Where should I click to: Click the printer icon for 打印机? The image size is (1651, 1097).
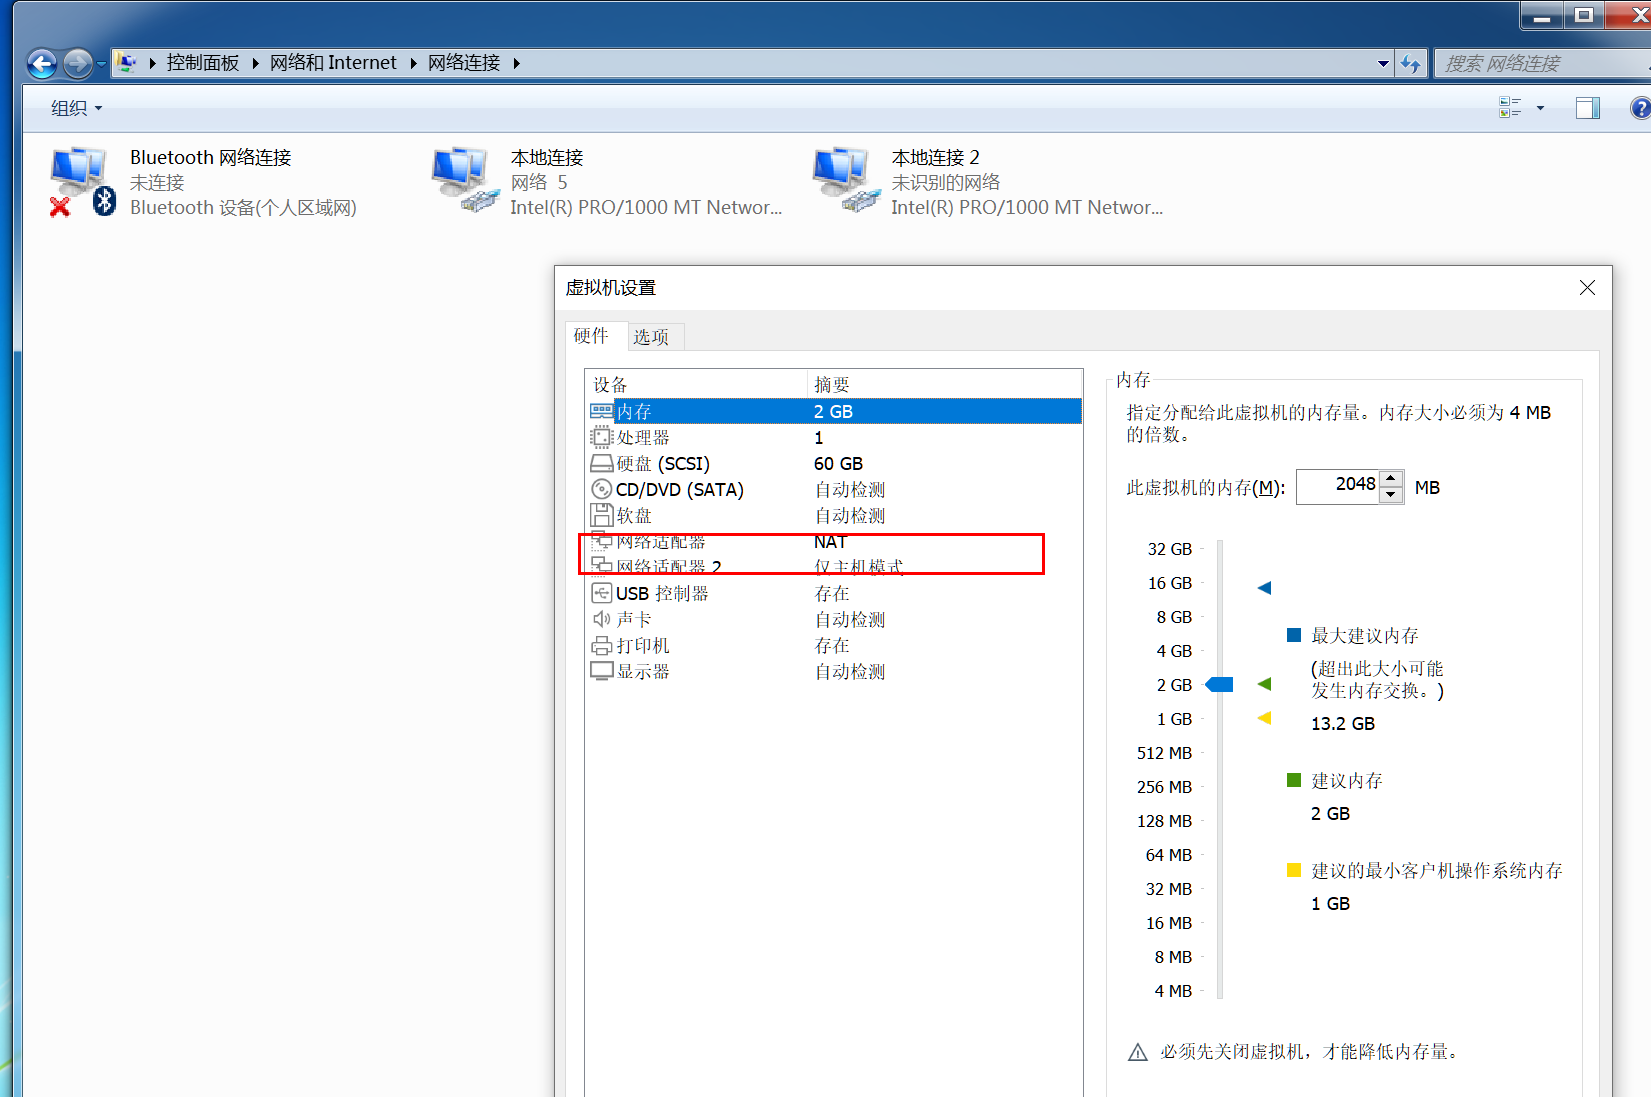pos(601,645)
